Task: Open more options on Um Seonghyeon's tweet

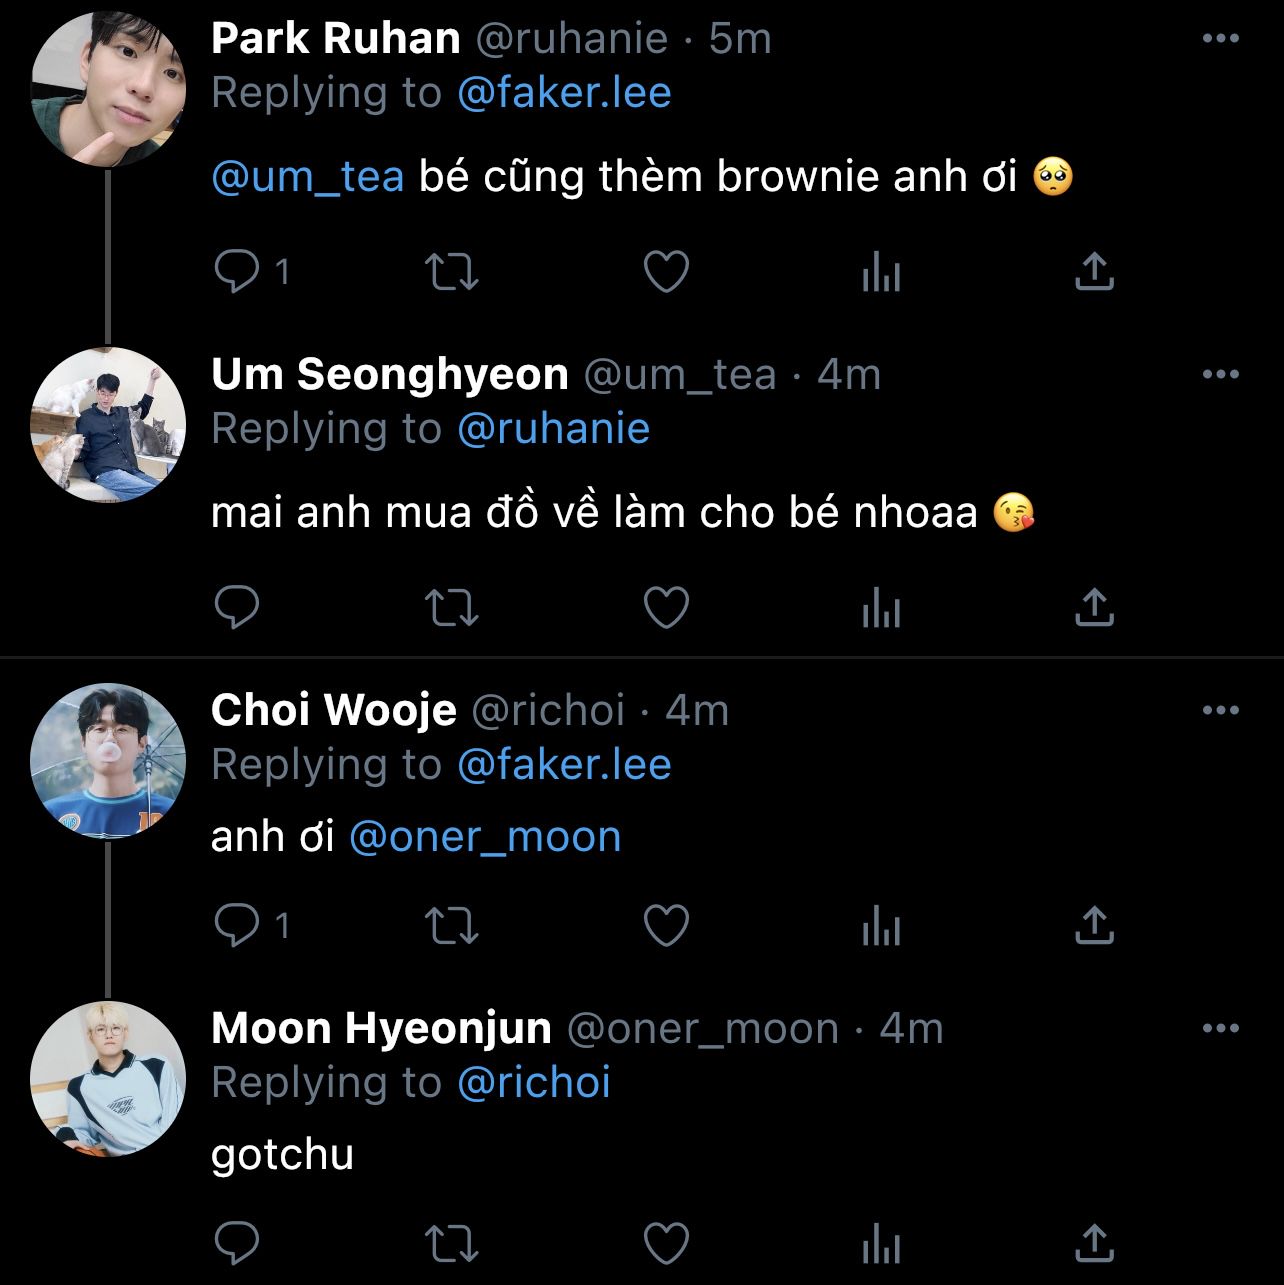Action: click(1220, 375)
